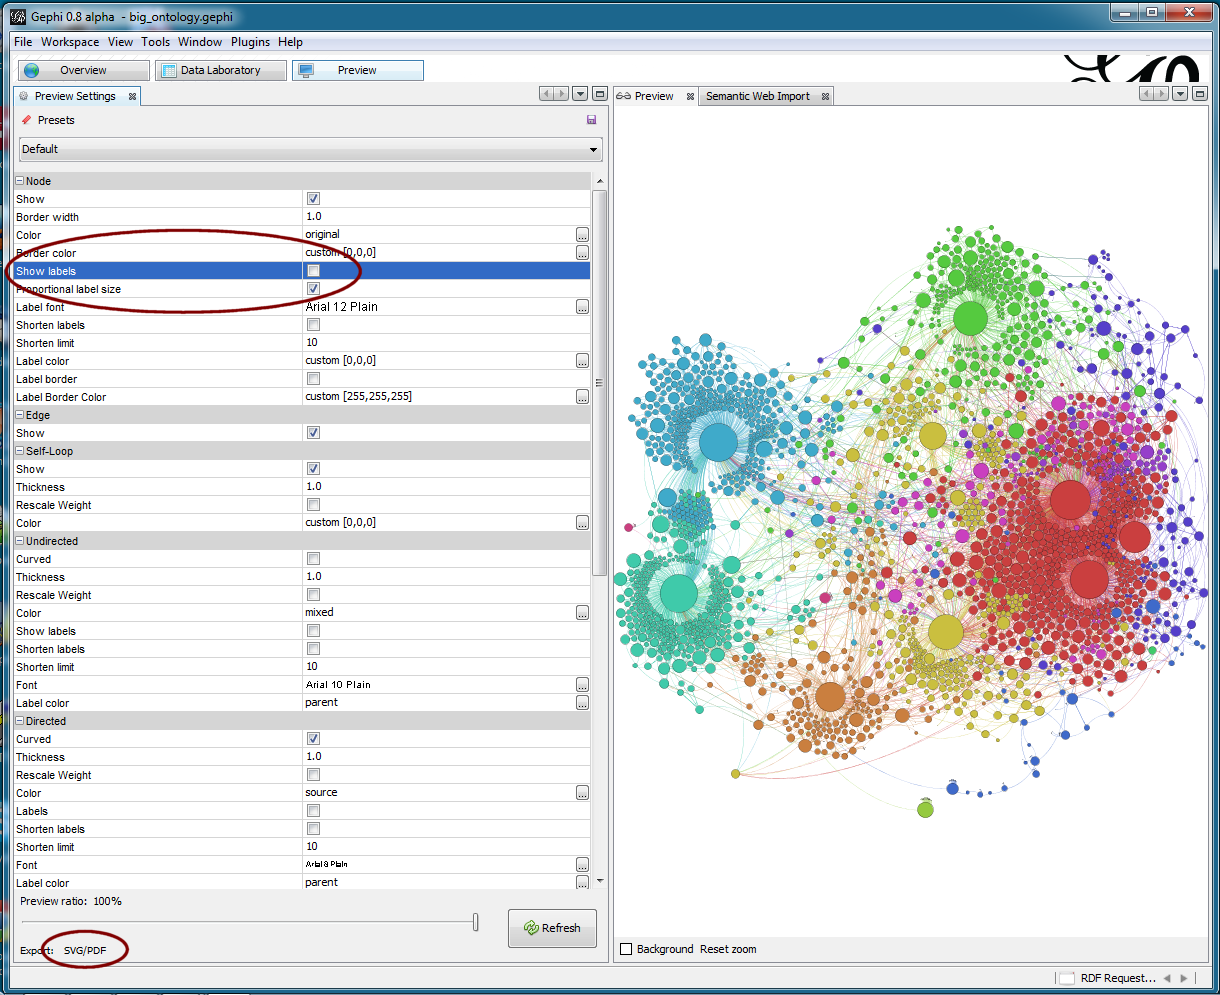This screenshot has height=995, width=1220.
Task: Collapse the Self-Loop settings section
Action: 19,451
